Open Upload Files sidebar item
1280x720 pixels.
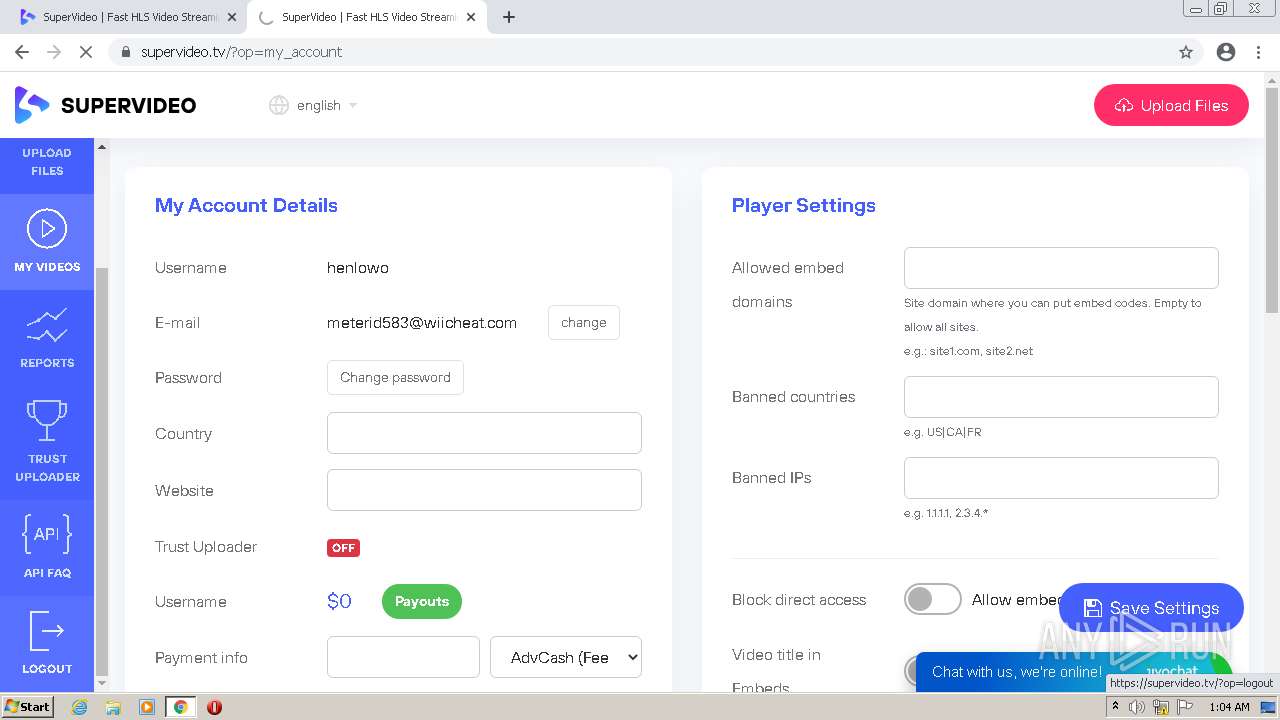47,162
